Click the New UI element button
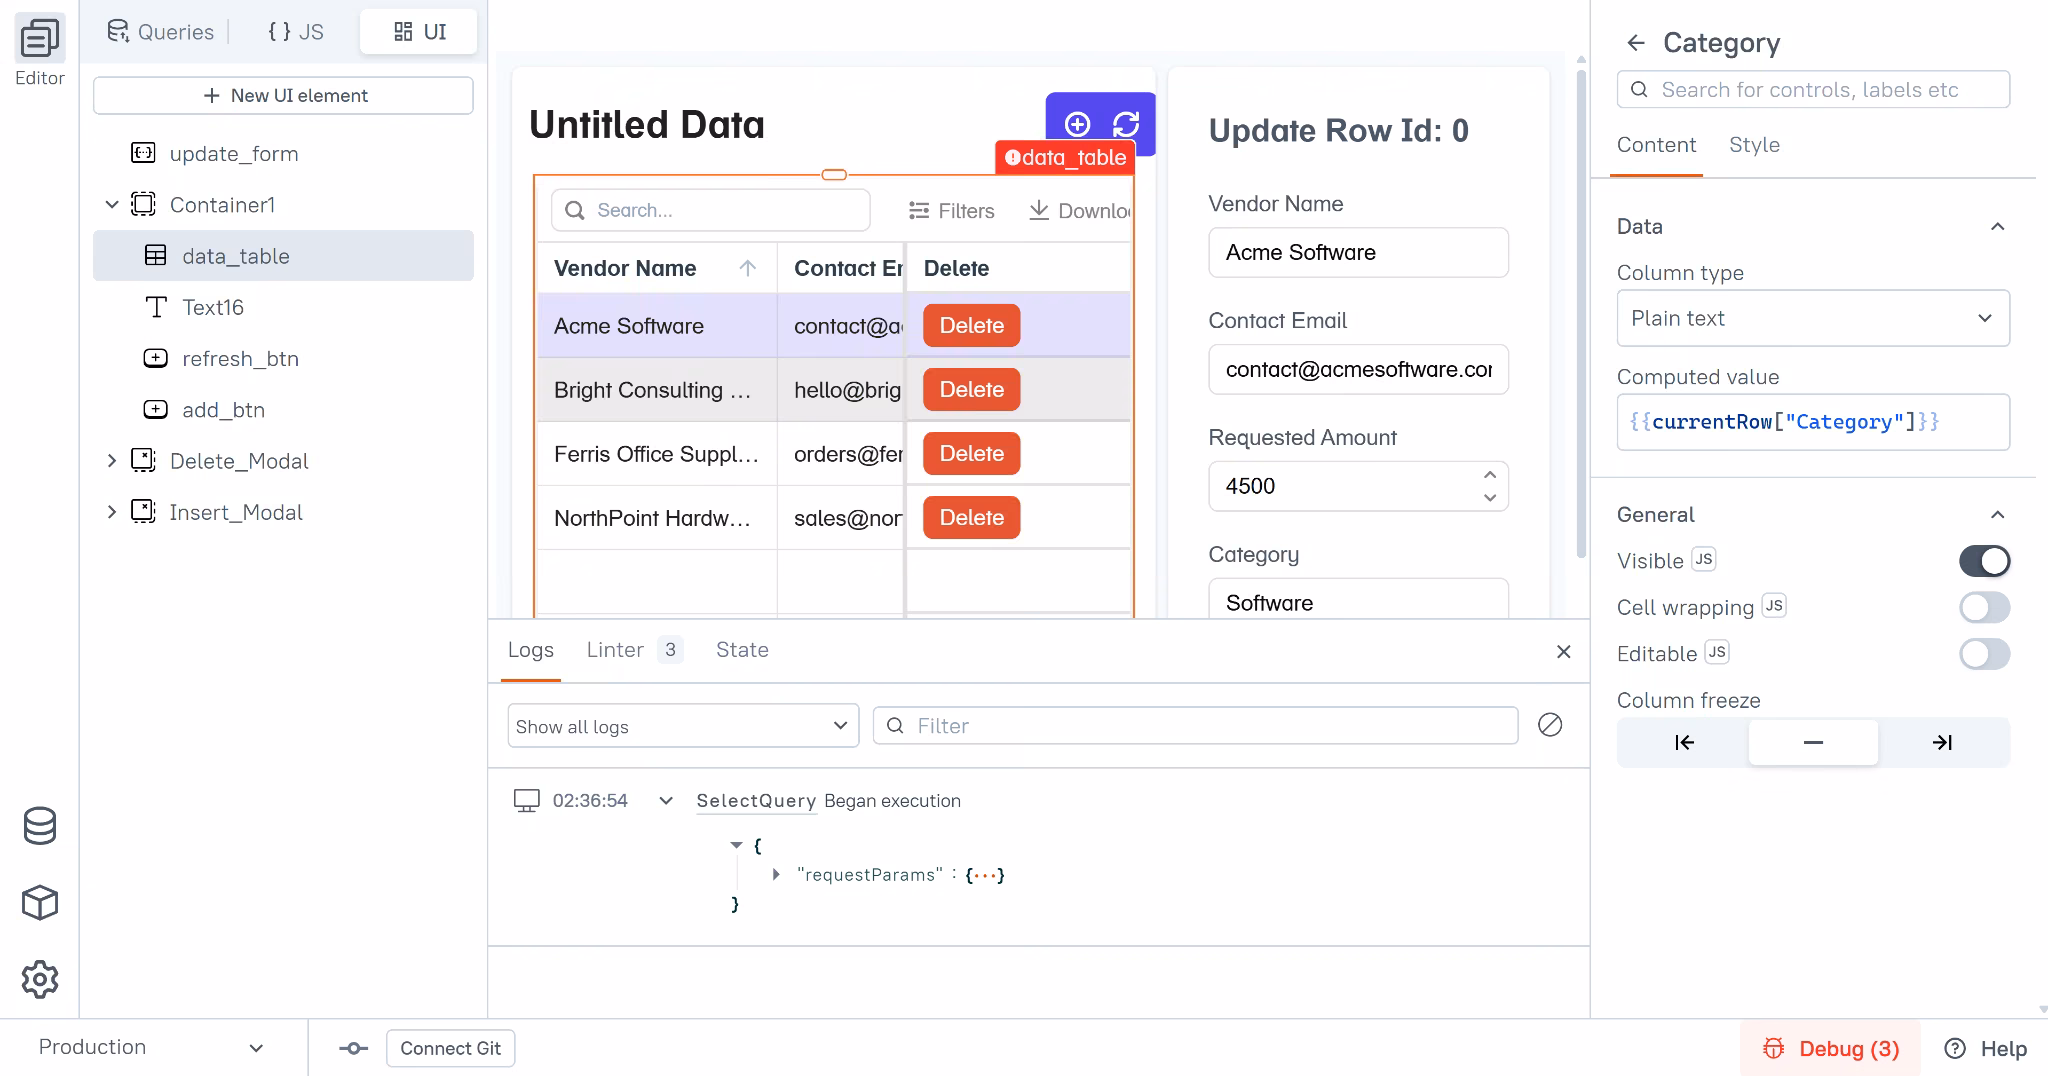2048x1076 pixels. [283, 96]
